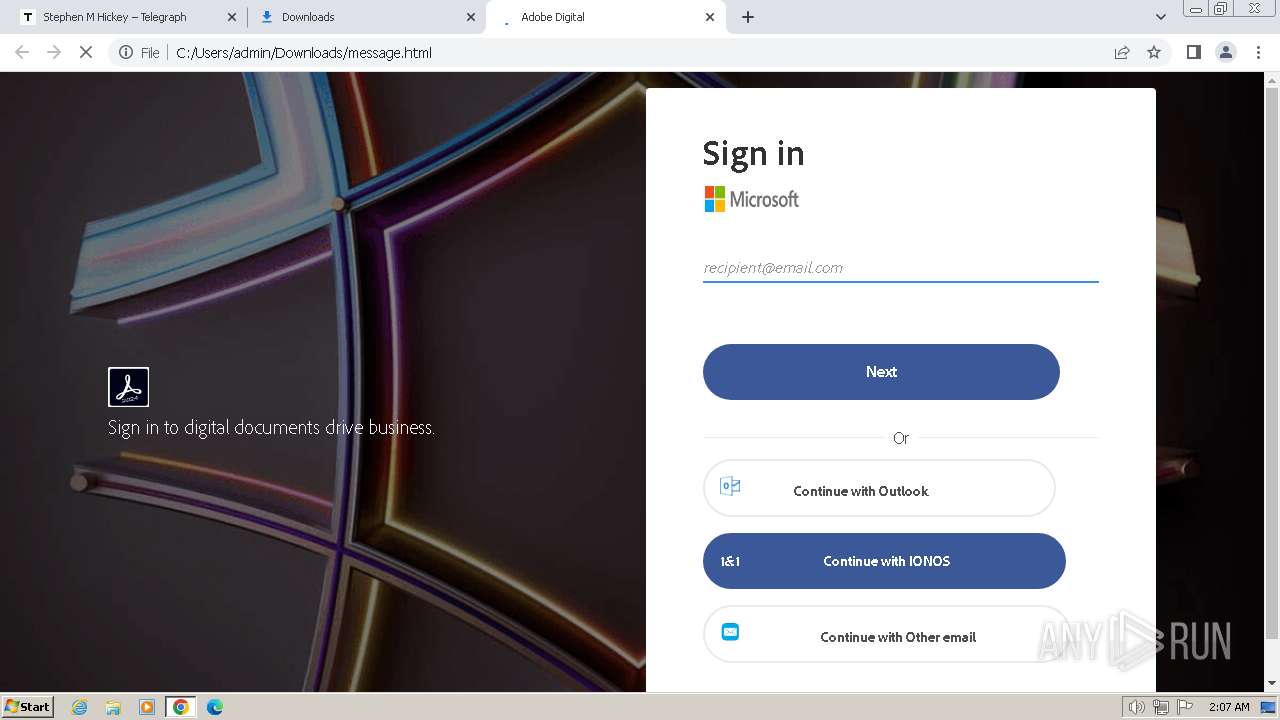Open the media player taskbar icon

147,707
